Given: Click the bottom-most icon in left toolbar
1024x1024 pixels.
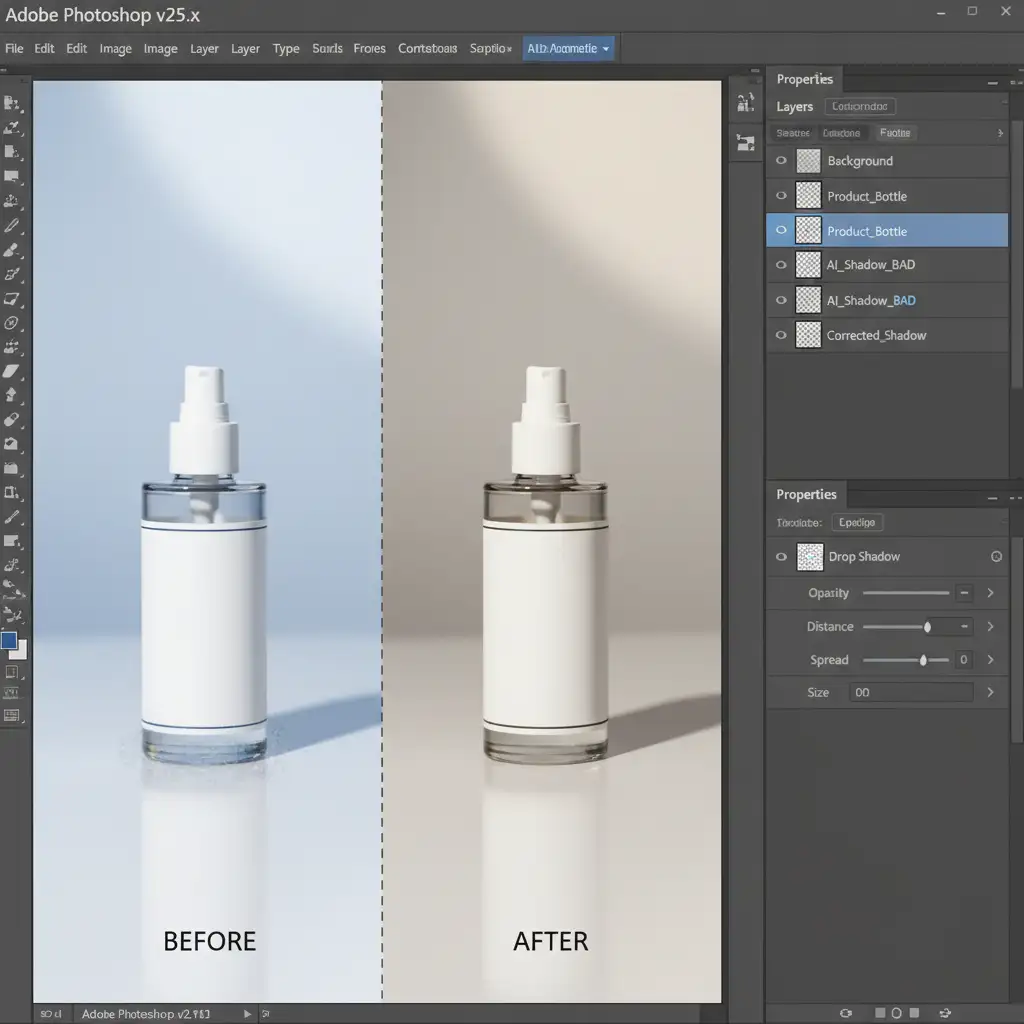Looking at the screenshot, I should pos(13,715).
